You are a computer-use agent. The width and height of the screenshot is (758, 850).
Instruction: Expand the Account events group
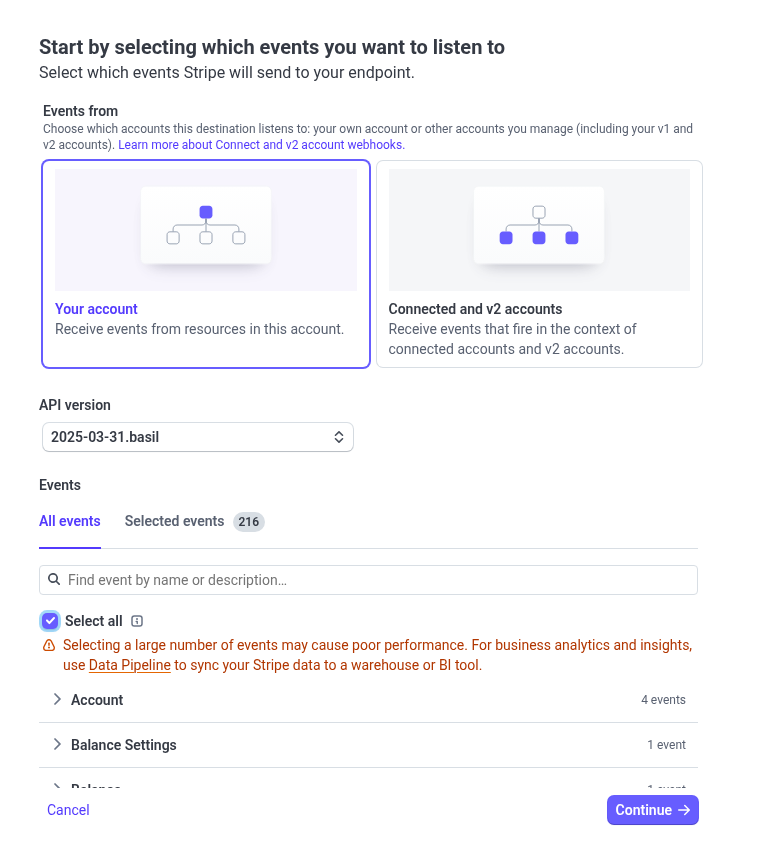point(57,699)
